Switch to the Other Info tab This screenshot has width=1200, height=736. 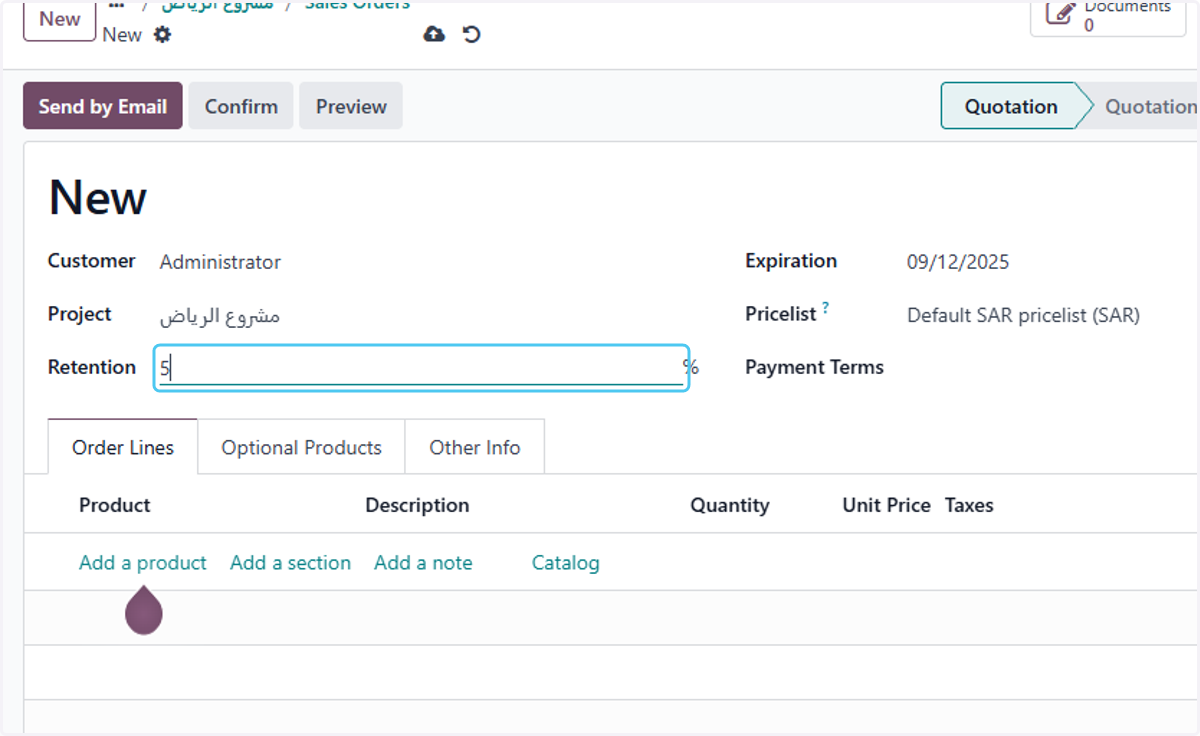pos(475,447)
